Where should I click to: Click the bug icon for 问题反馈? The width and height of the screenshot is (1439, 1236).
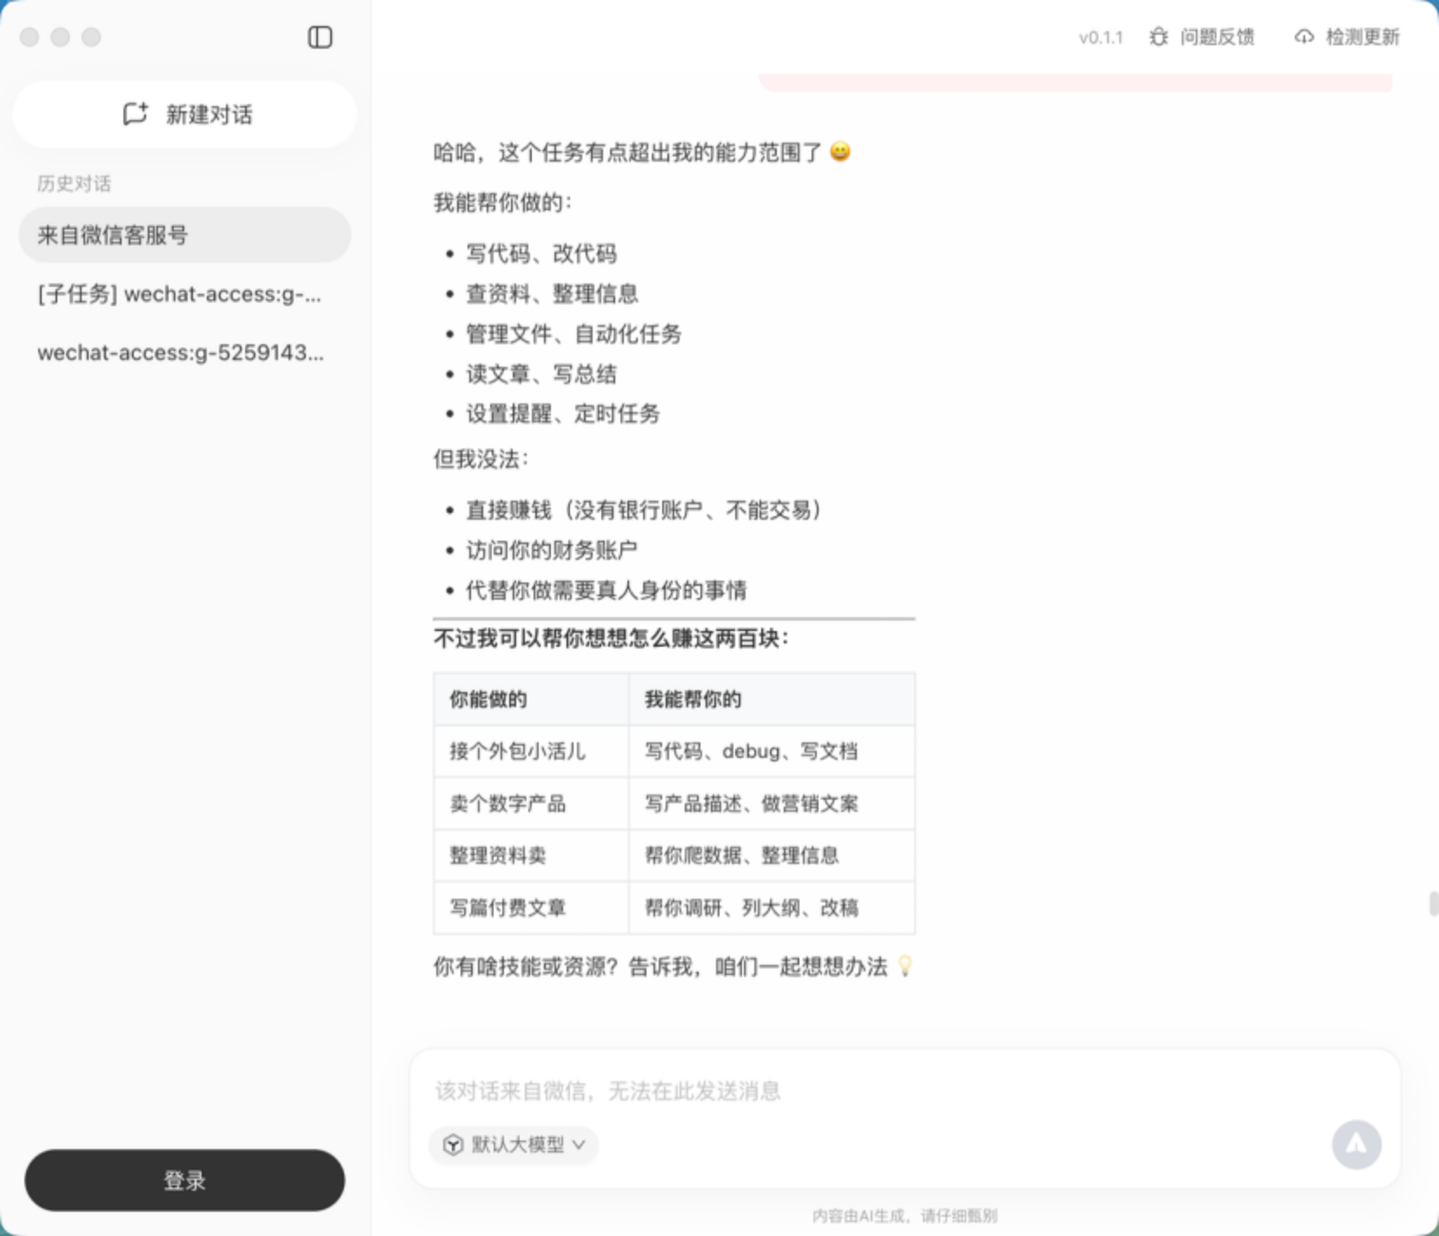click(1158, 36)
